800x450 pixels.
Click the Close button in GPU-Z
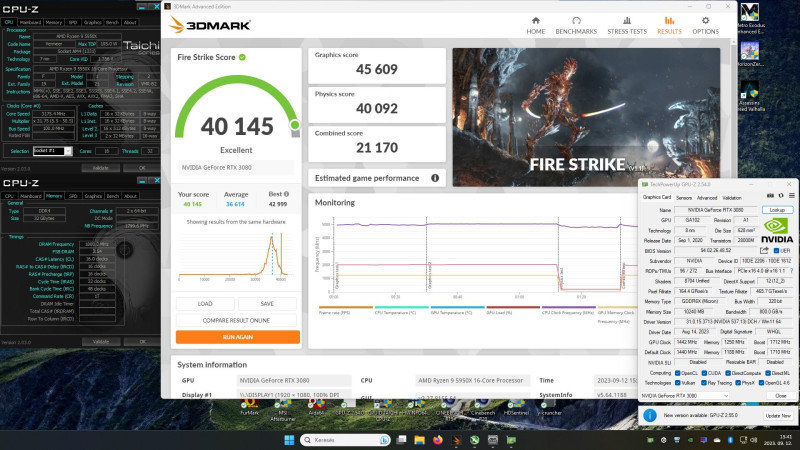[x=781, y=395]
